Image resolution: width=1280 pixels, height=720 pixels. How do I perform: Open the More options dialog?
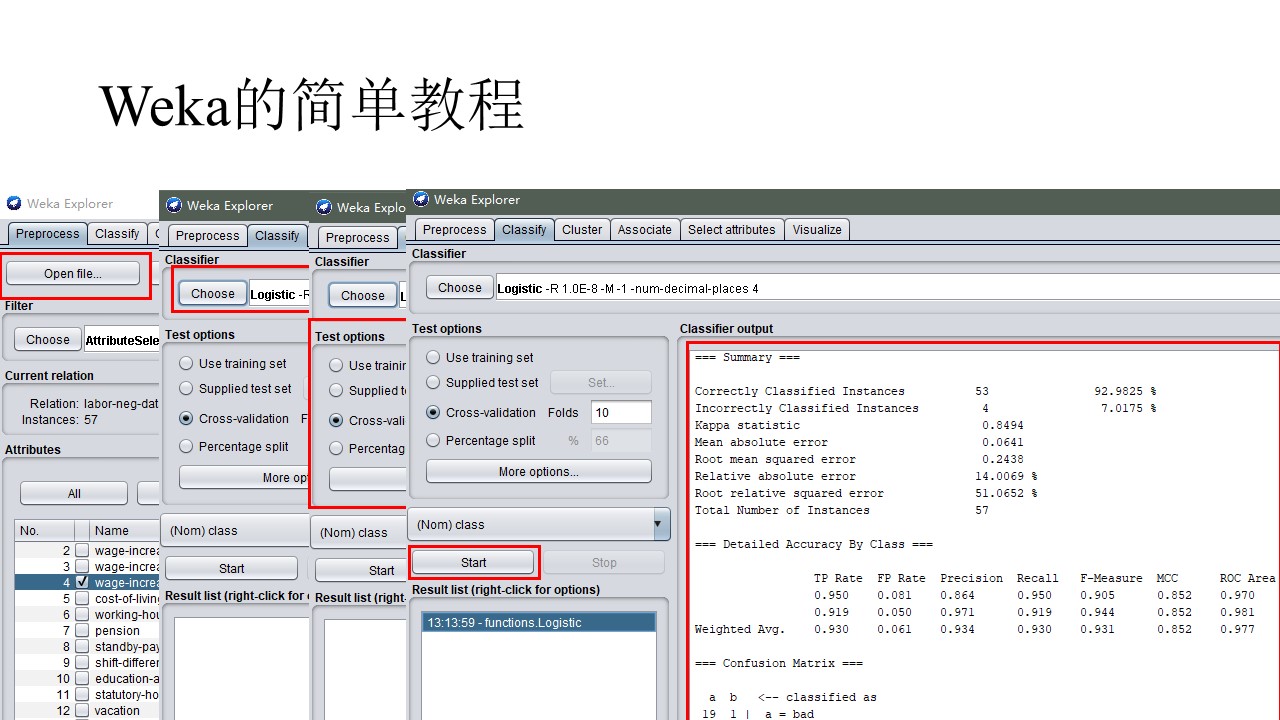pos(538,470)
